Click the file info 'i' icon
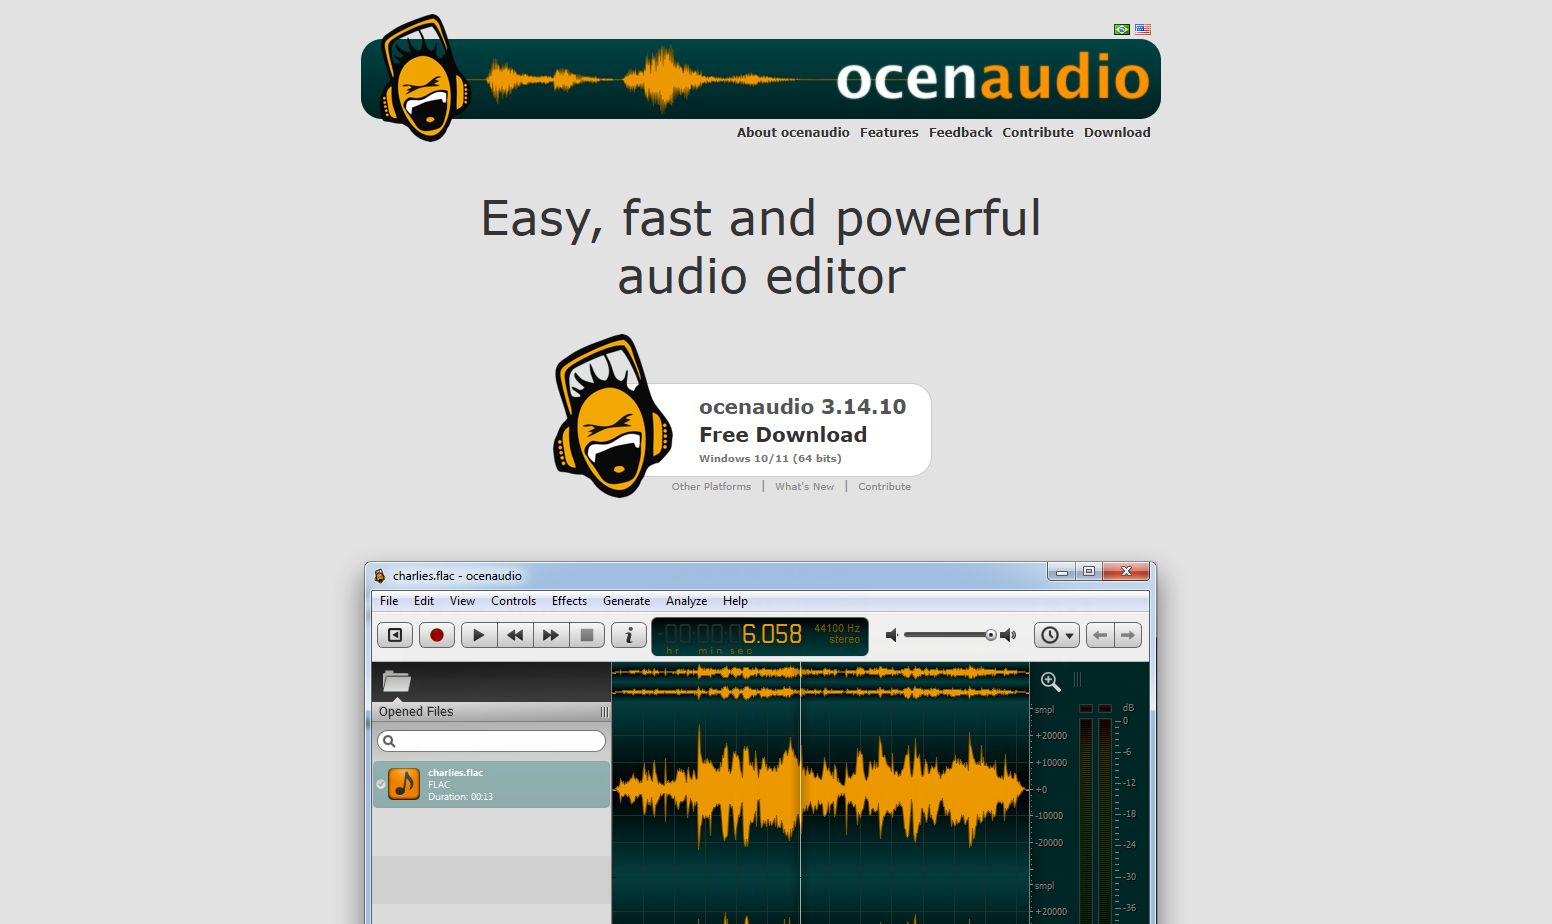 coord(629,635)
